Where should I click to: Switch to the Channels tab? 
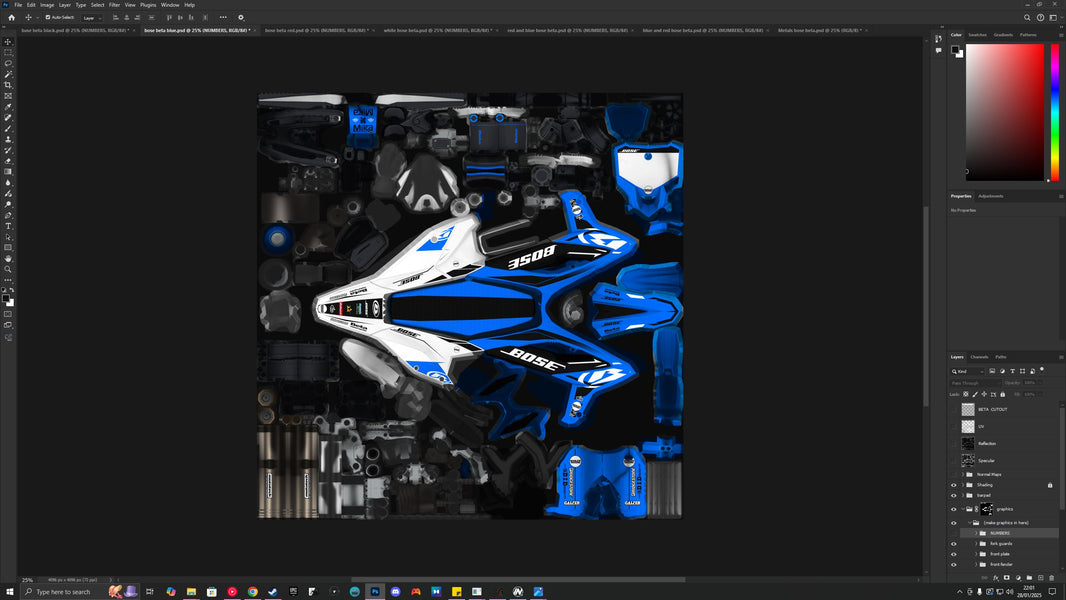coord(979,357)
